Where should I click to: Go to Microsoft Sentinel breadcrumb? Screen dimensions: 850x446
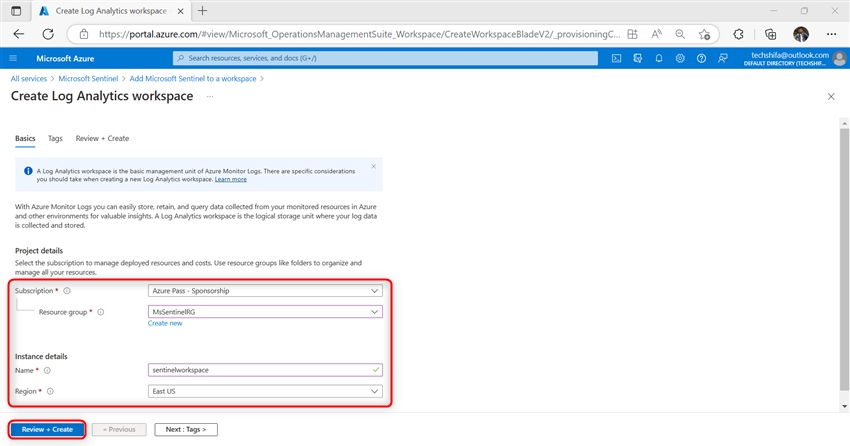(88, 79)
